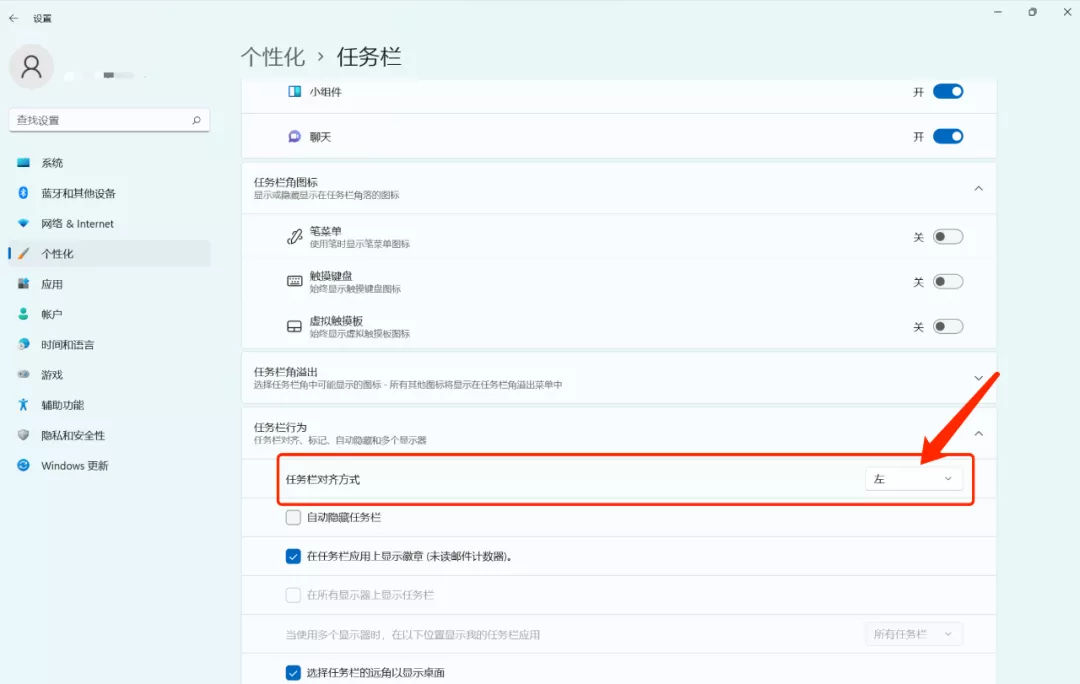Uncheck 在任务栏应用上显示徽章 checkbox
Screen dimensions: 1080x684
(293, 556)
